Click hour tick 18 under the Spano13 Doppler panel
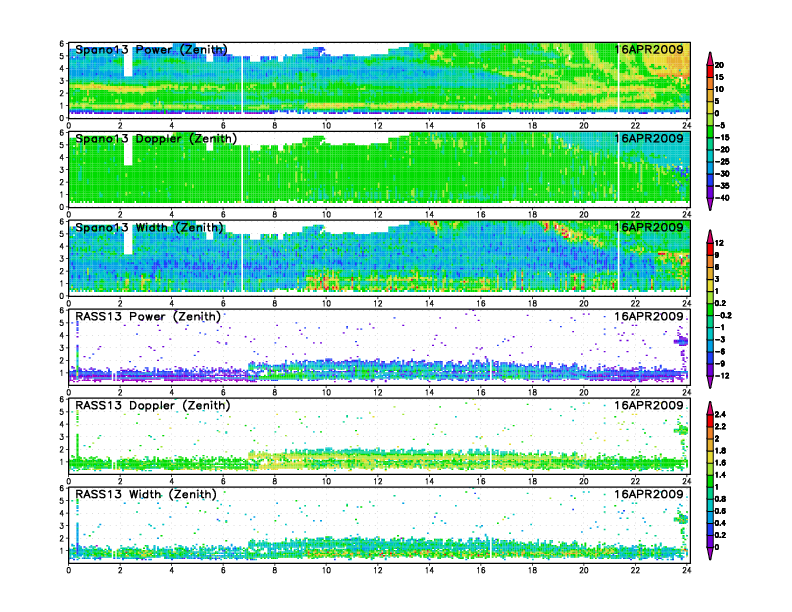This screenshot has width=792, height=612. [532, 215]
